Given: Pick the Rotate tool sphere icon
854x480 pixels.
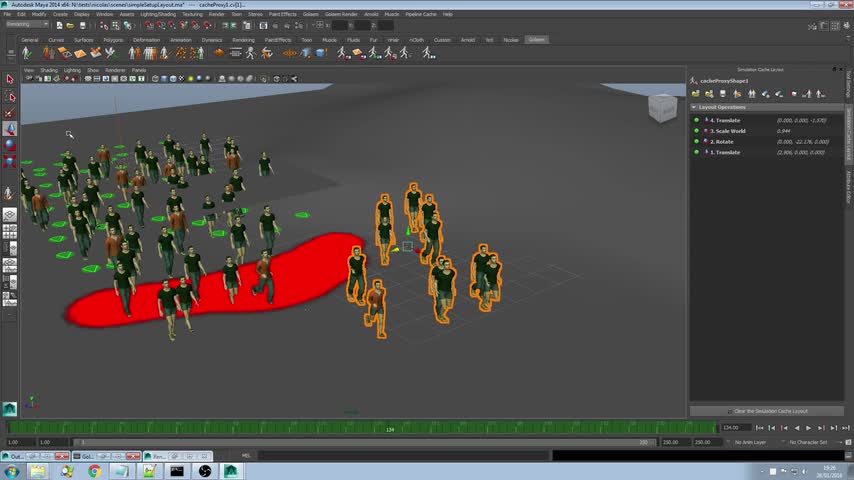Looking at the screenshot, I should click(9, 145).
